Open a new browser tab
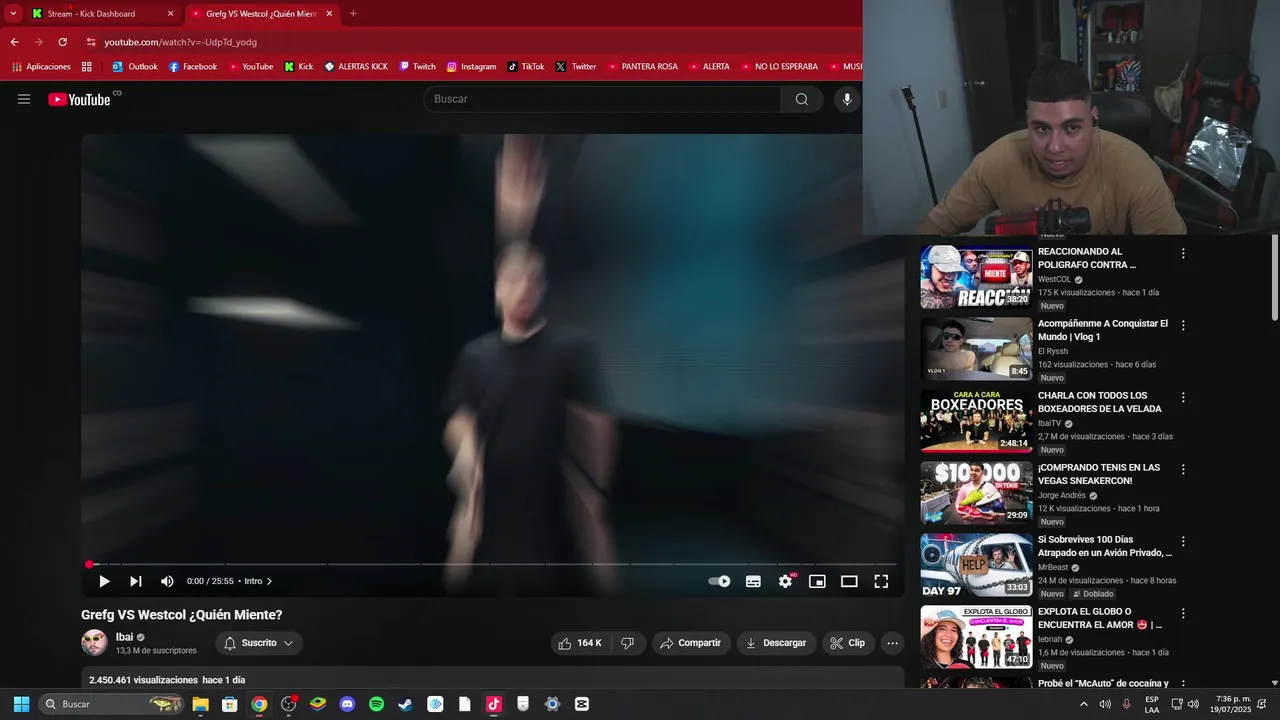The width and height of the screenshot is (1280, 720). tap(353, 14)
